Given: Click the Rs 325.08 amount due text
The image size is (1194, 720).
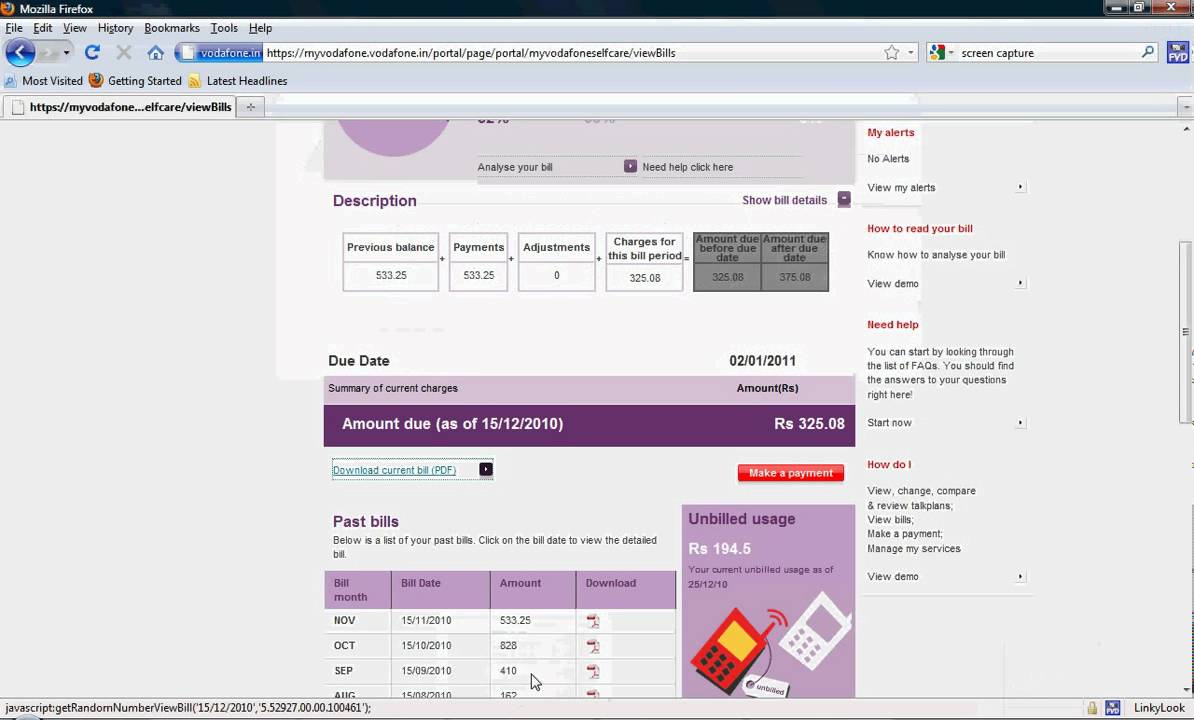Looking at the screenshot, I should pyautogui.click(x=809, y=424).
